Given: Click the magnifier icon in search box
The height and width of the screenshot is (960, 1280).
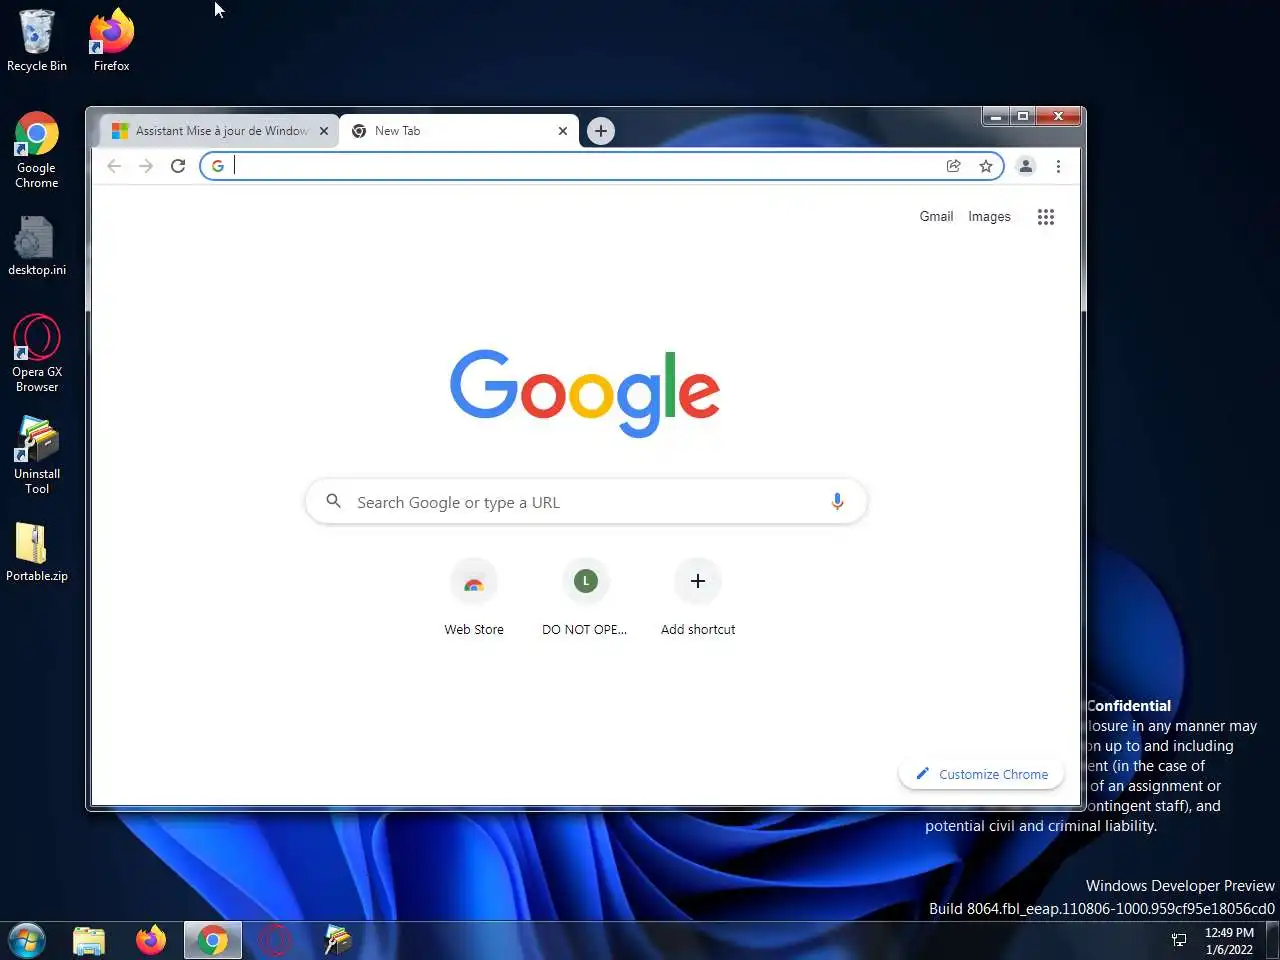Looking at the screenshot, I should tap(334, 501).
